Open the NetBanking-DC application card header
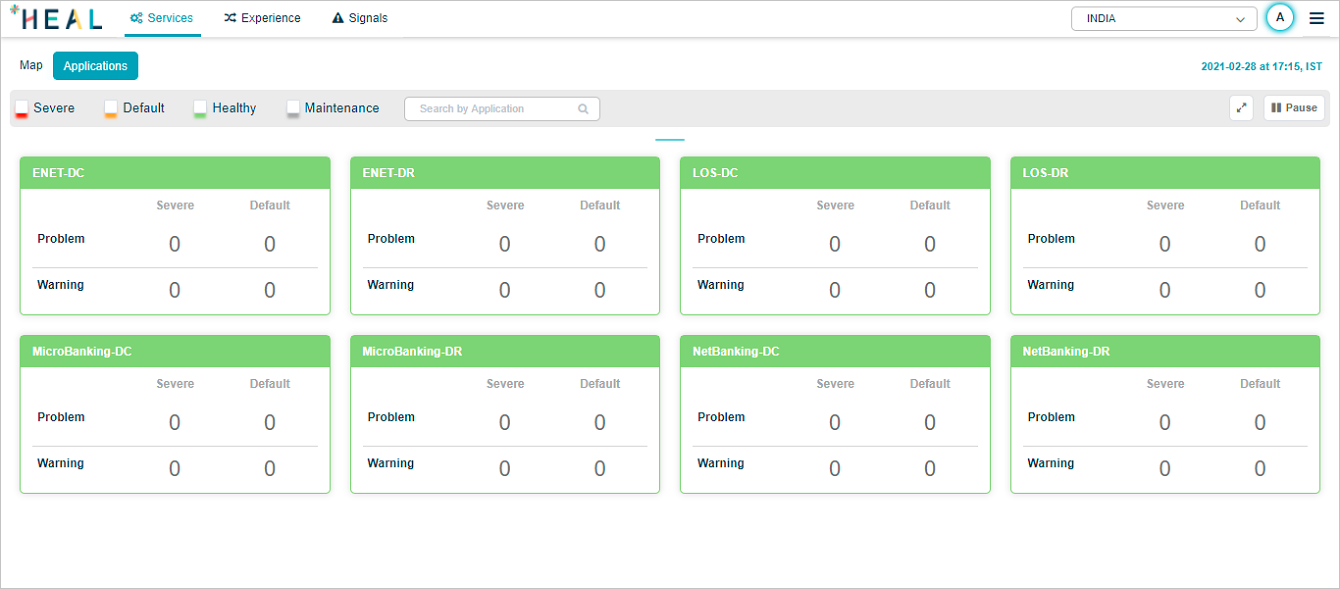1340x589 pixels. coord(835,351)
